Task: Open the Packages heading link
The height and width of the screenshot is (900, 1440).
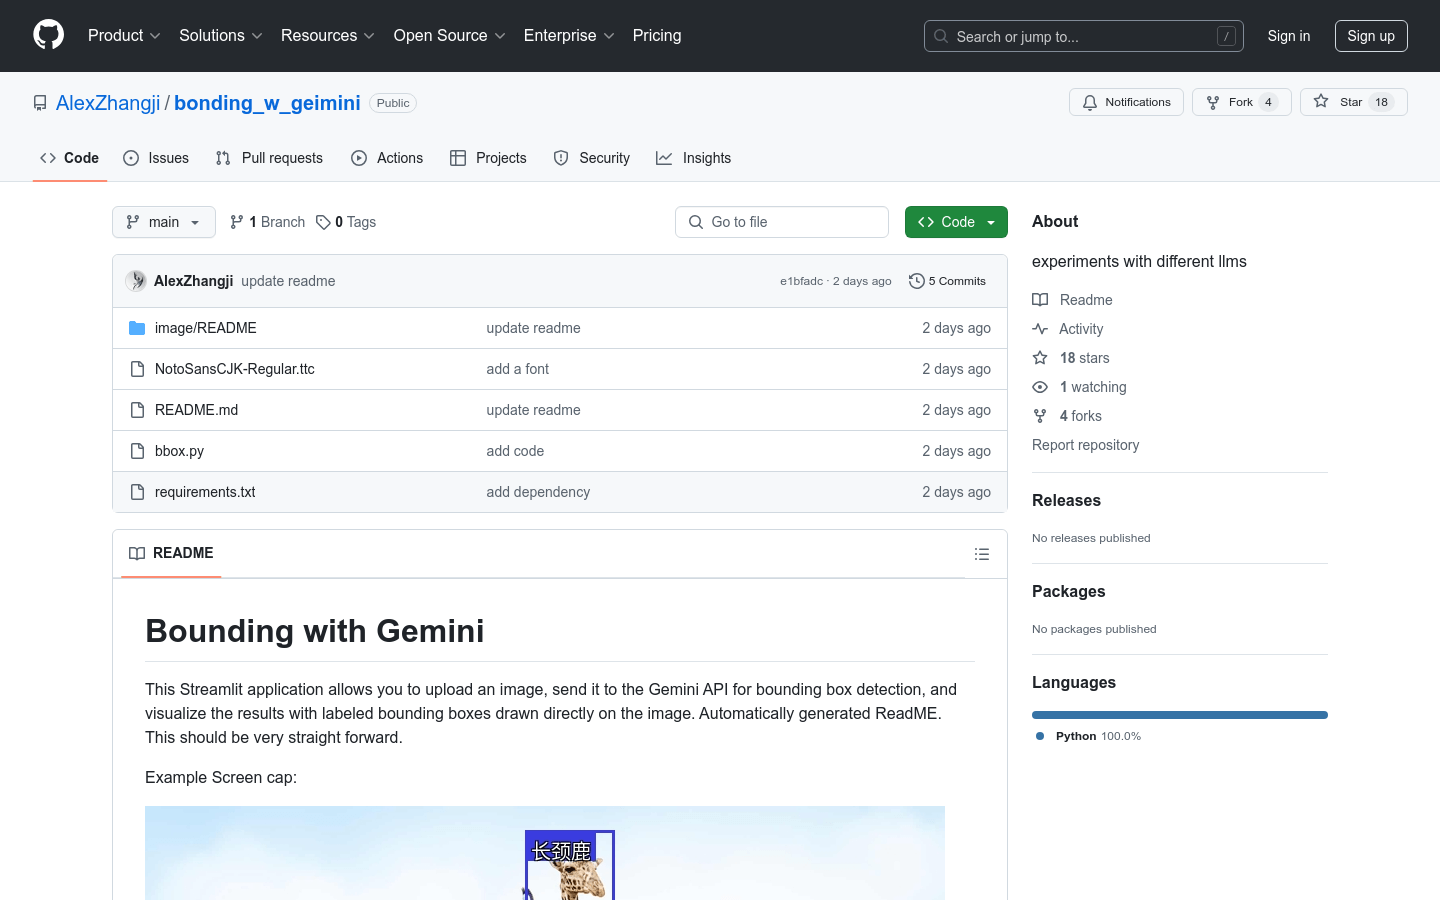Action: point(1068,591)
